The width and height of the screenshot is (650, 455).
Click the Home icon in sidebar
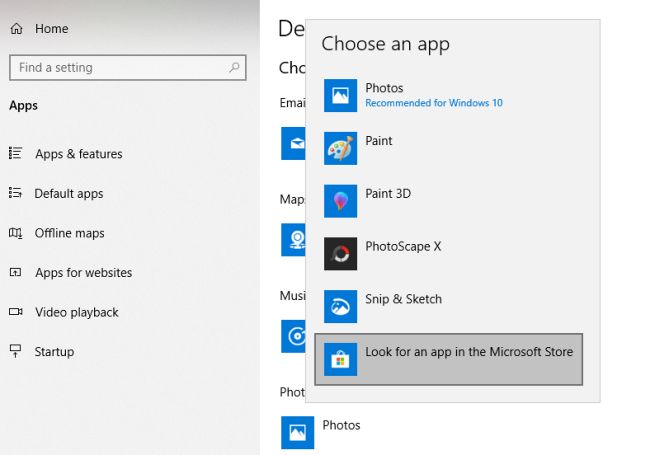tap(17, 29)
